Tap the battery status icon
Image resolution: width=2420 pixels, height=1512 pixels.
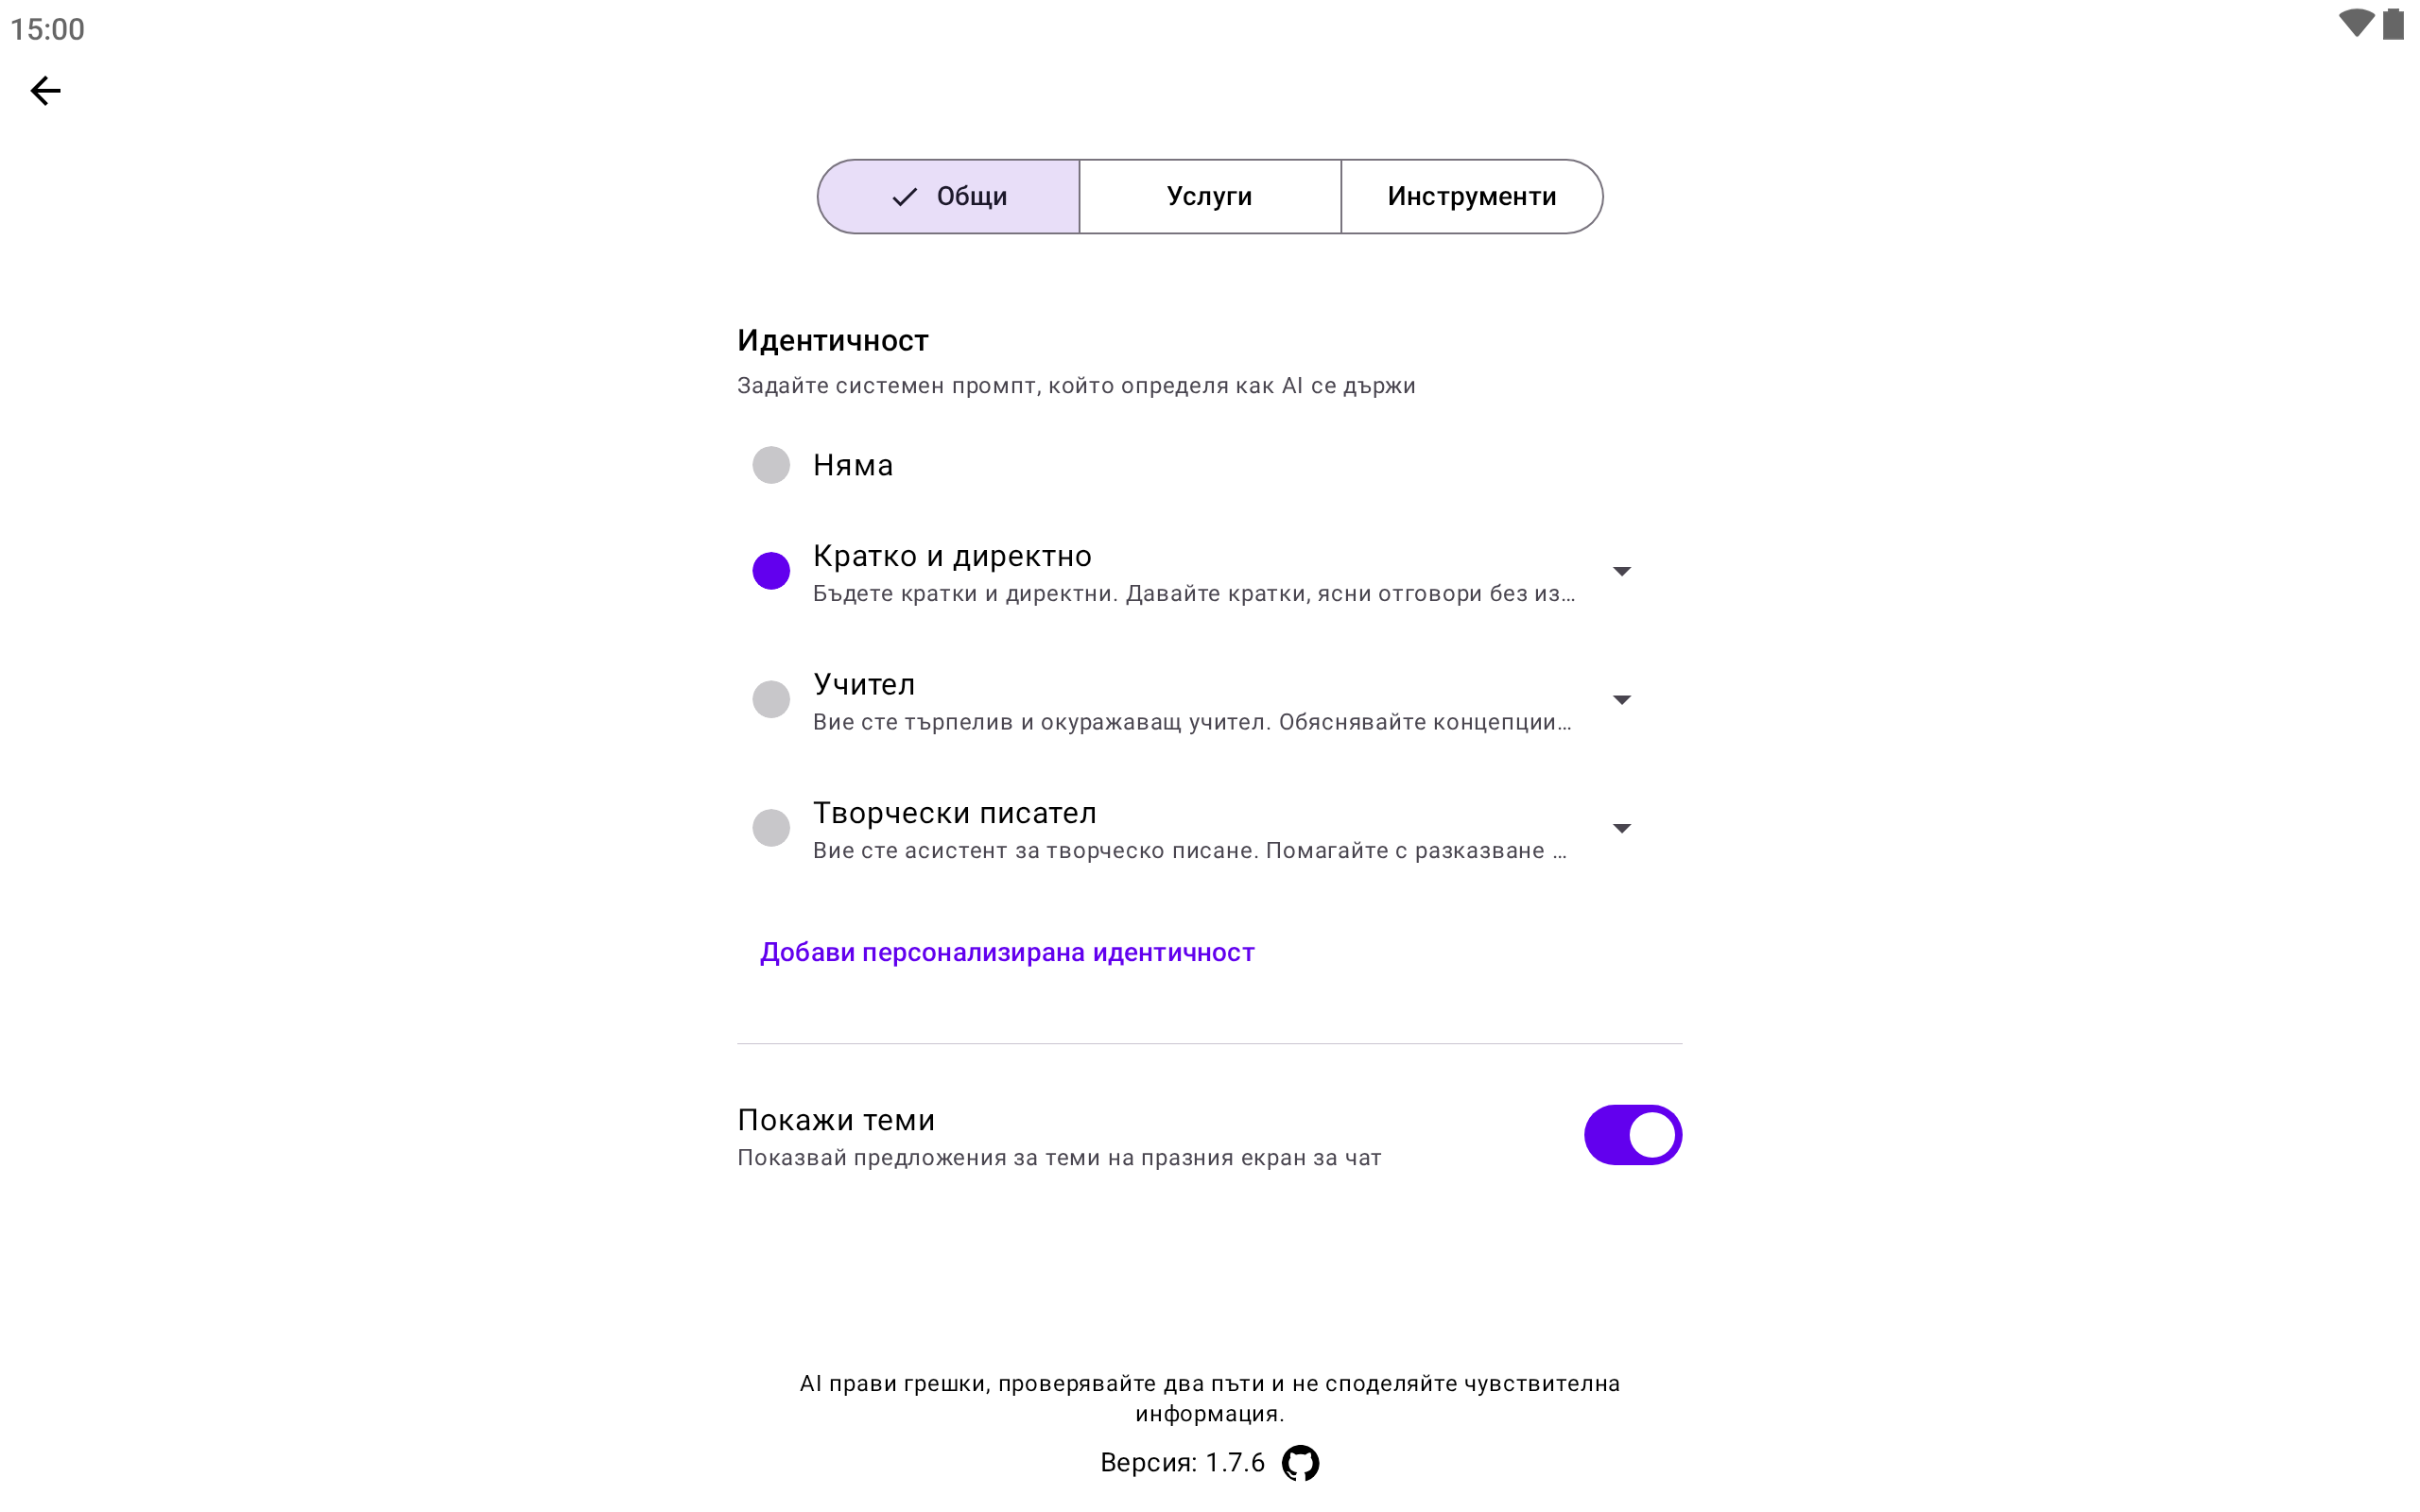pos(2392,23)
